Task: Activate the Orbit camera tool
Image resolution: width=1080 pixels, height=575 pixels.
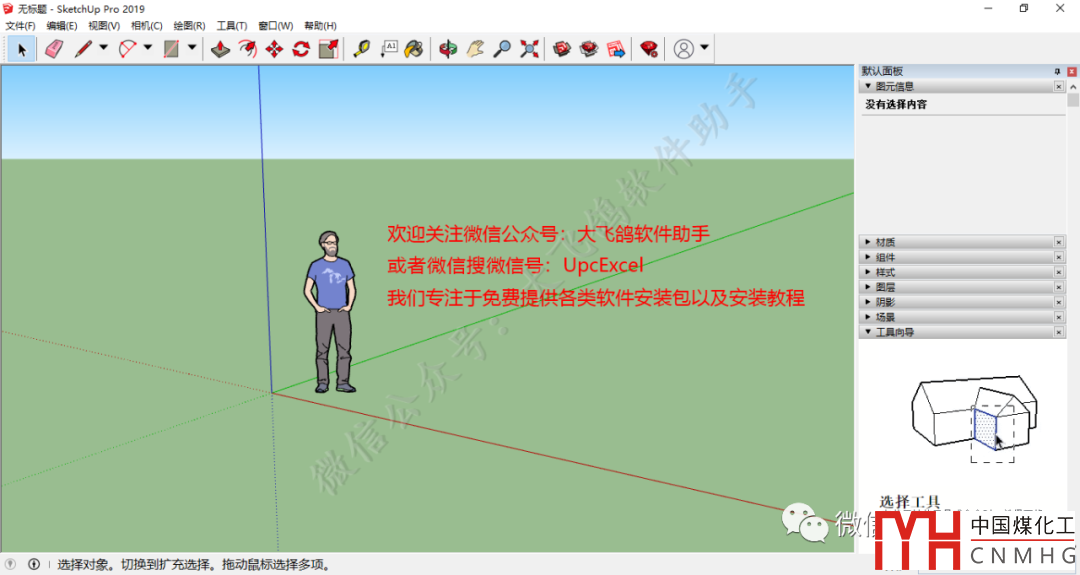Action: 450,48
